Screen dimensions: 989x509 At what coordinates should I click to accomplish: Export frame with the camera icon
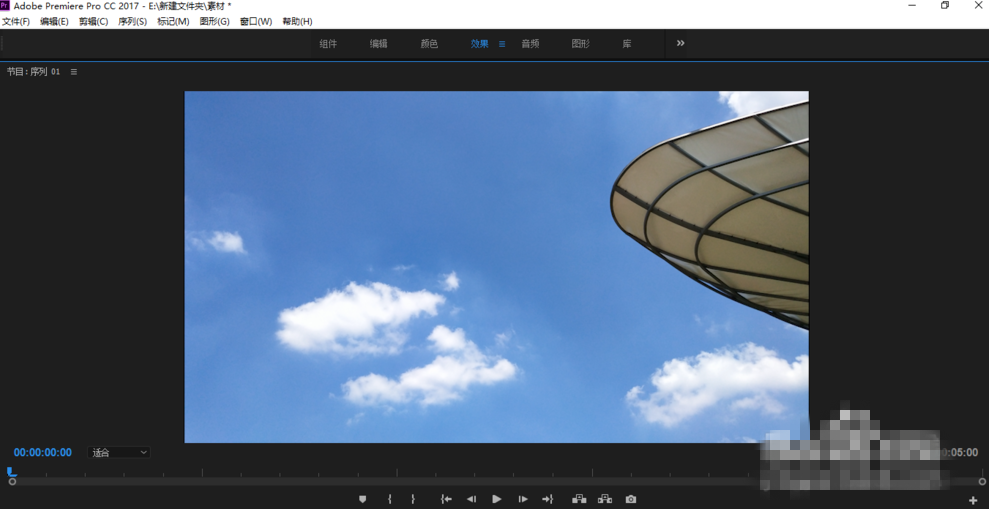[x=631, y=499]
